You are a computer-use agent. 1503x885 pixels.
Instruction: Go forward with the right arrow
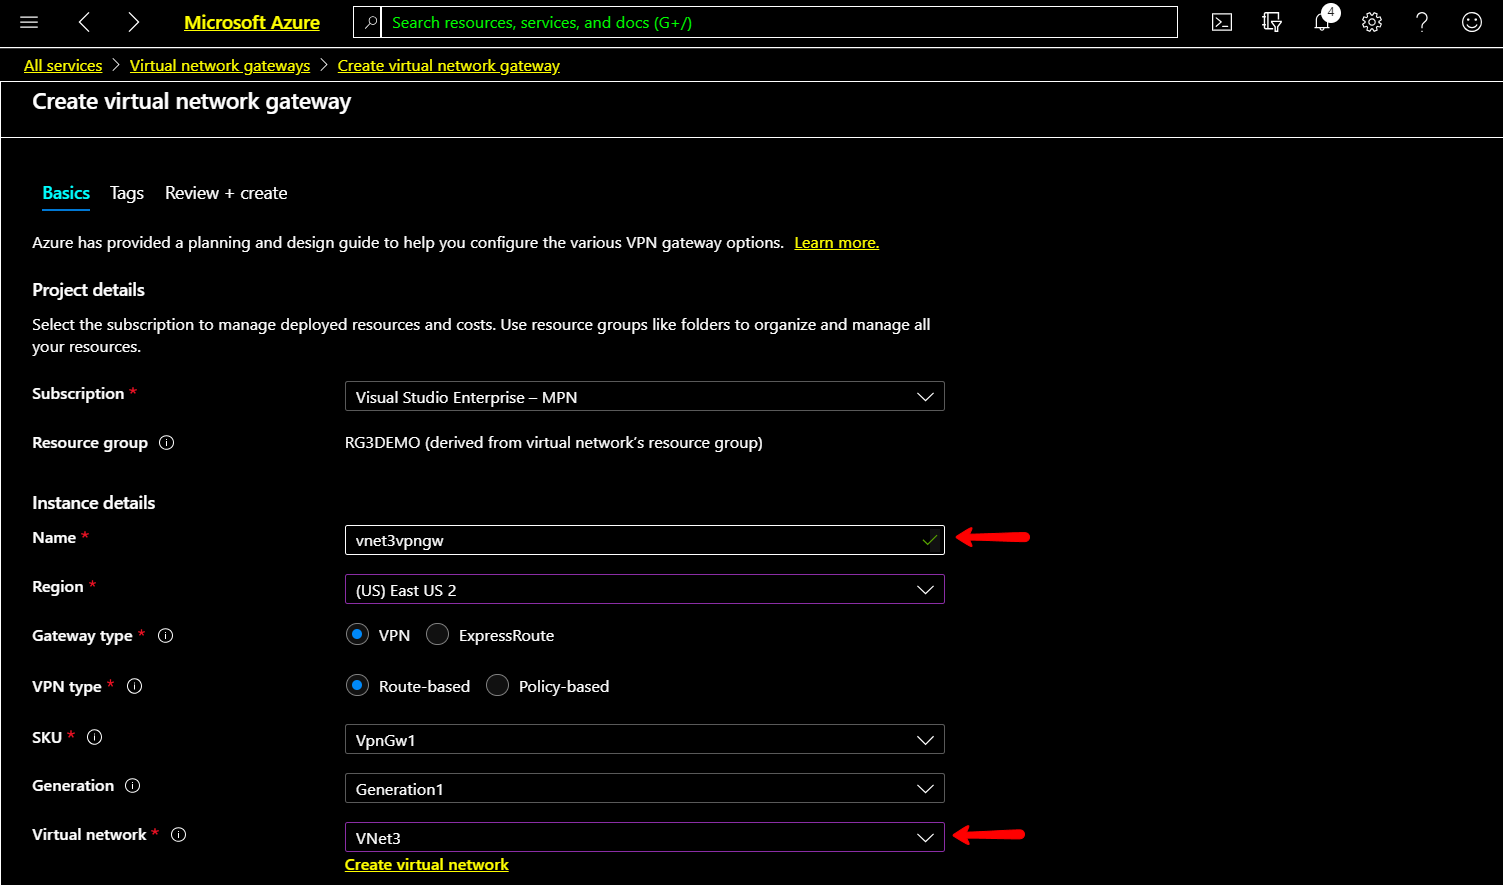pyautogui.click(x=133, y=22)
